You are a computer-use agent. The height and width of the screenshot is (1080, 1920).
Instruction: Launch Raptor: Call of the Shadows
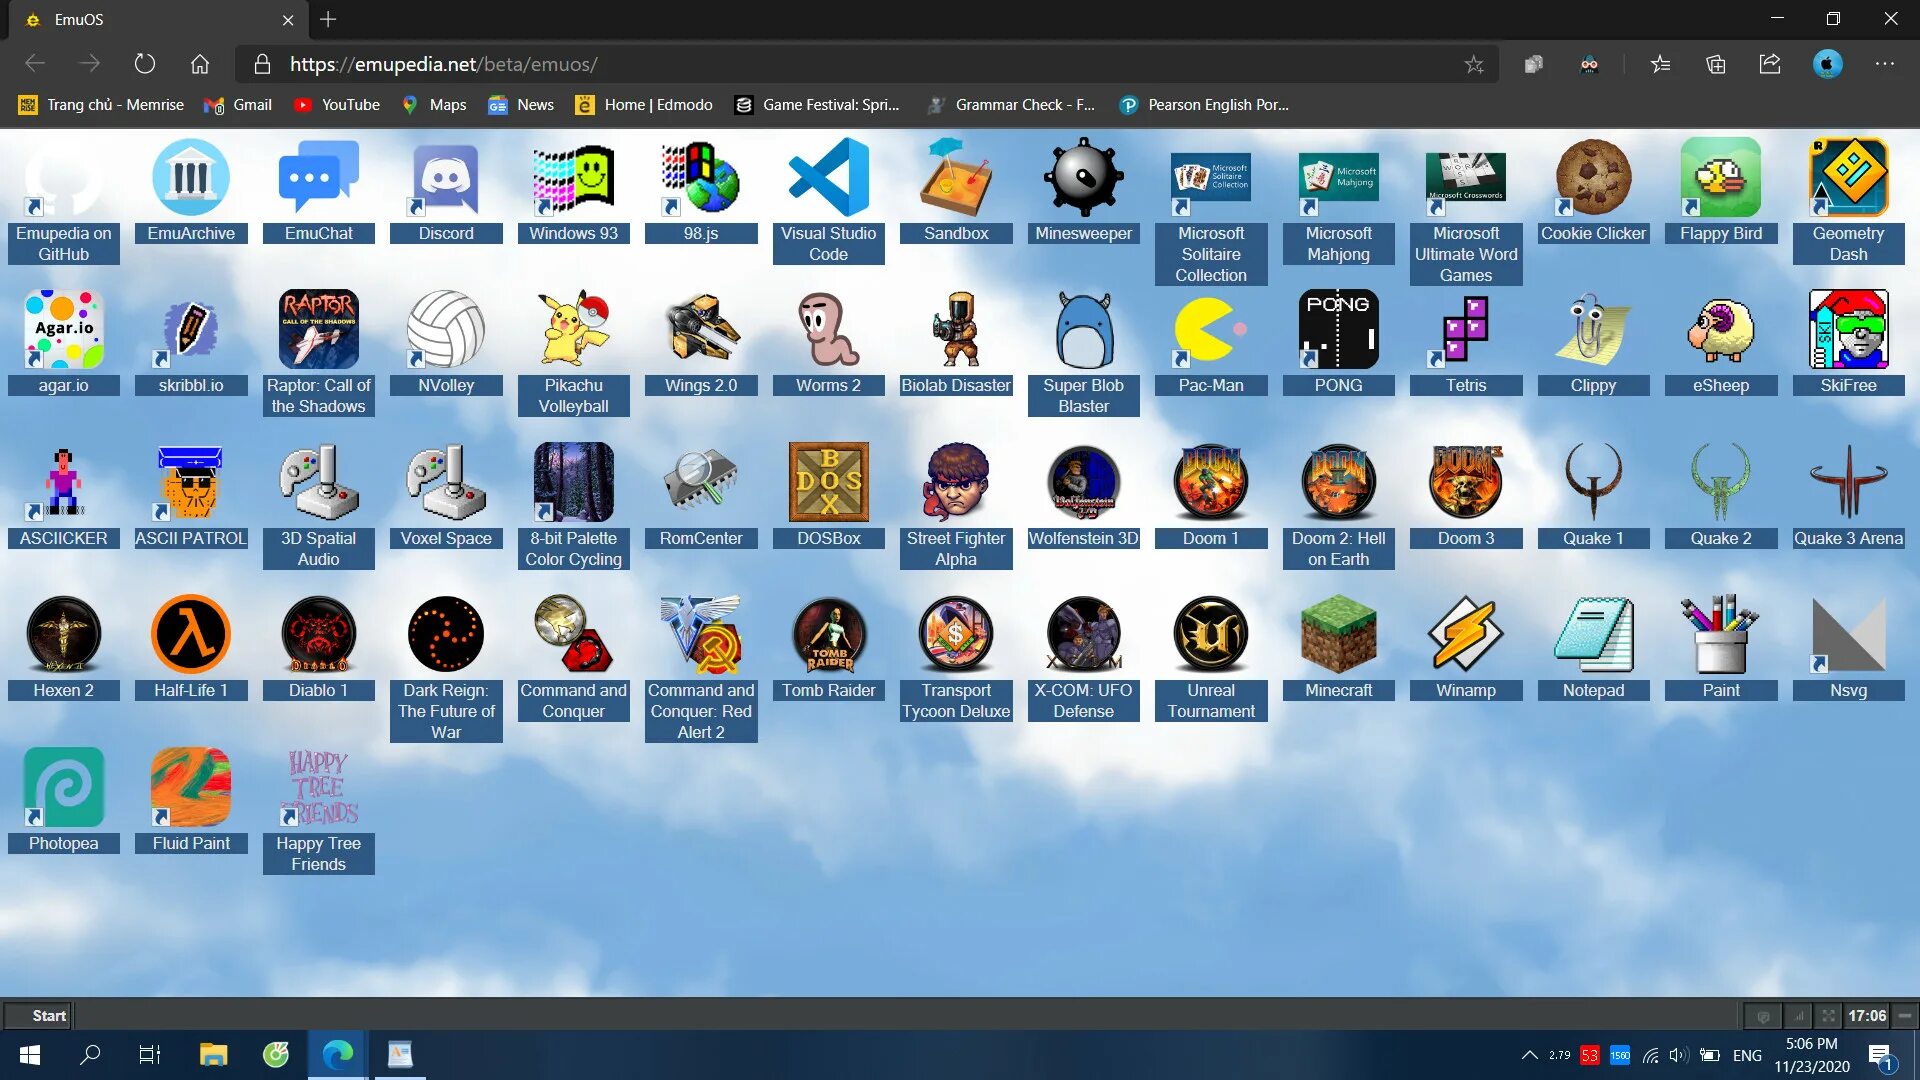[x=318, y=353]
